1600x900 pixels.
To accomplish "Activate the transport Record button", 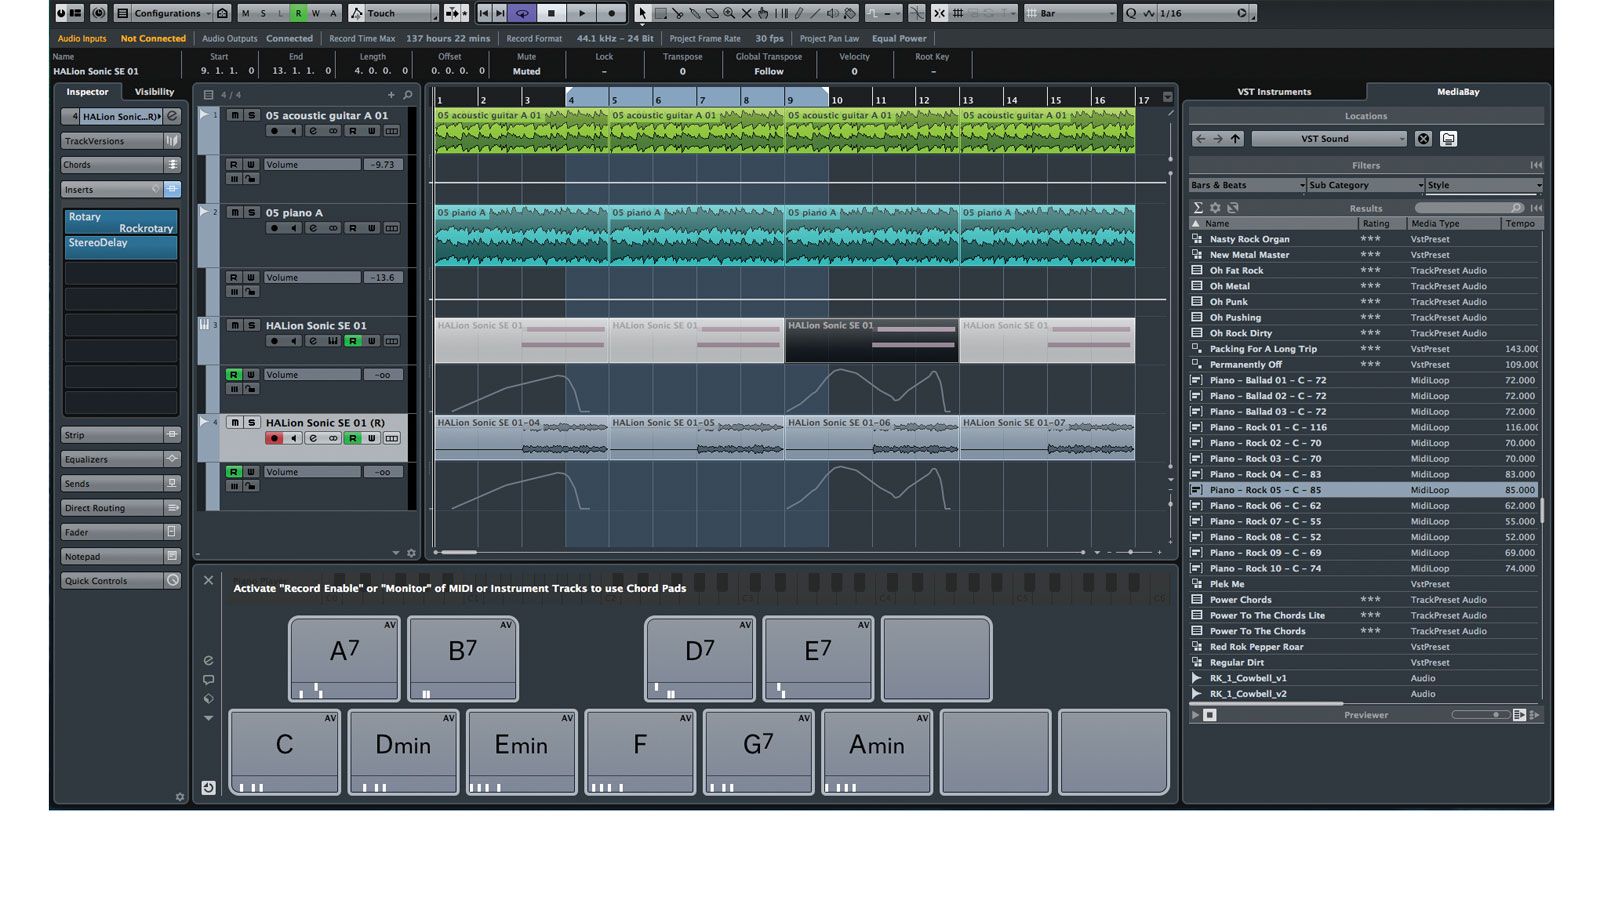I will [x=612, y=13].
